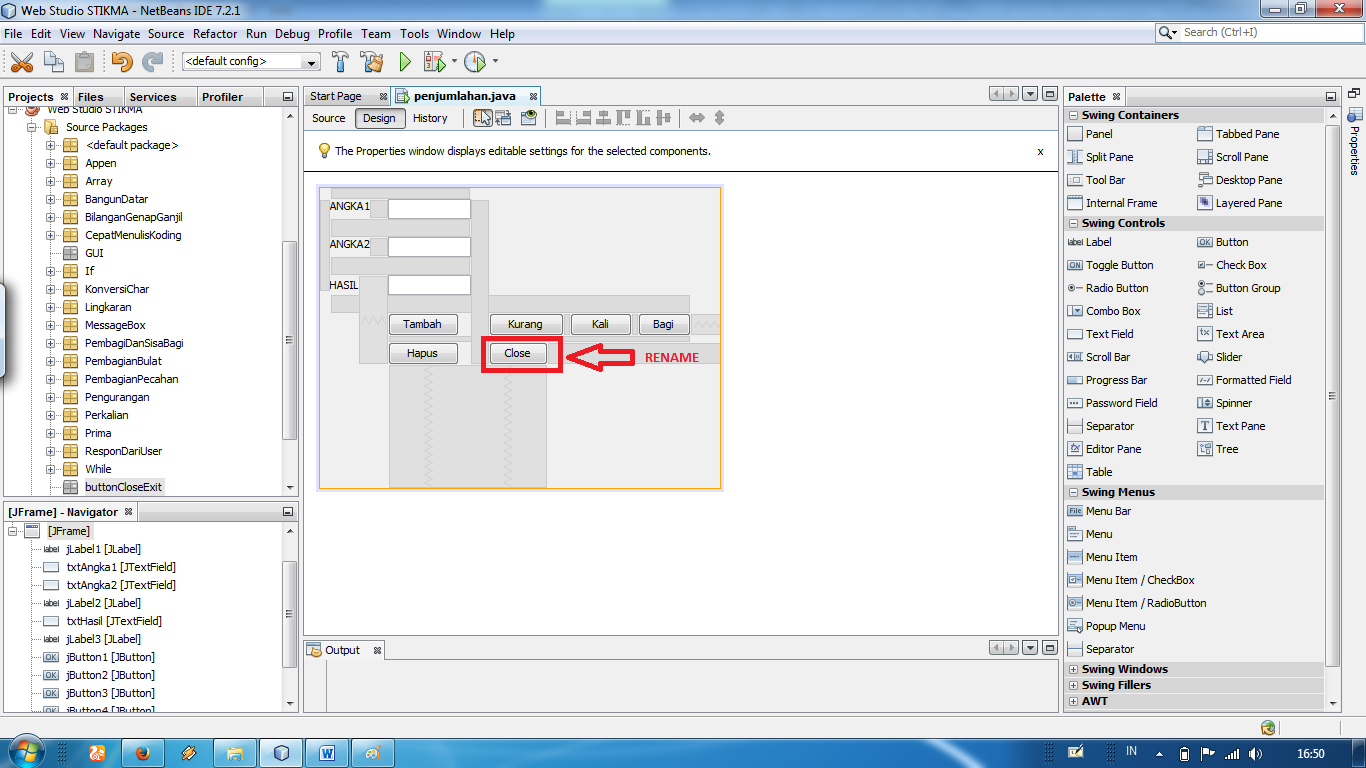Screen dimensions: 1366x768
Task: Open Microsoft Word from the taskbar
Action: click(x=327, y=752)
